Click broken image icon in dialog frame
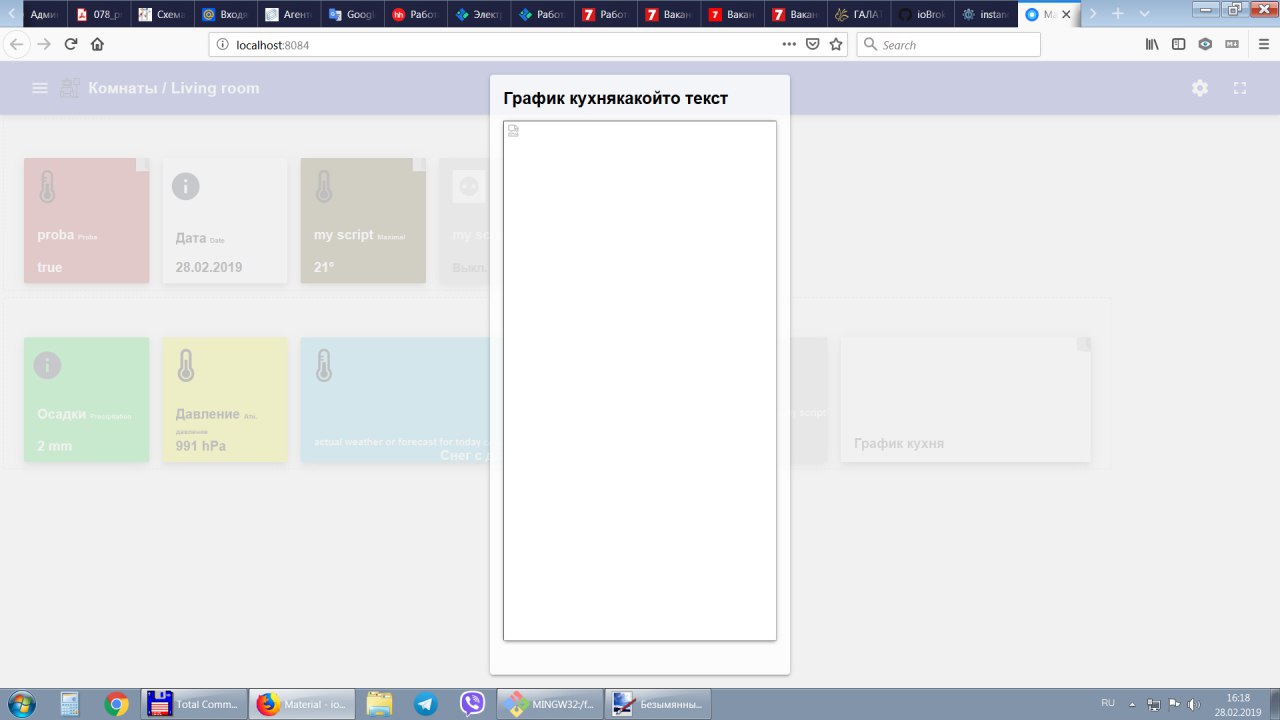 (x=513, y=130)
